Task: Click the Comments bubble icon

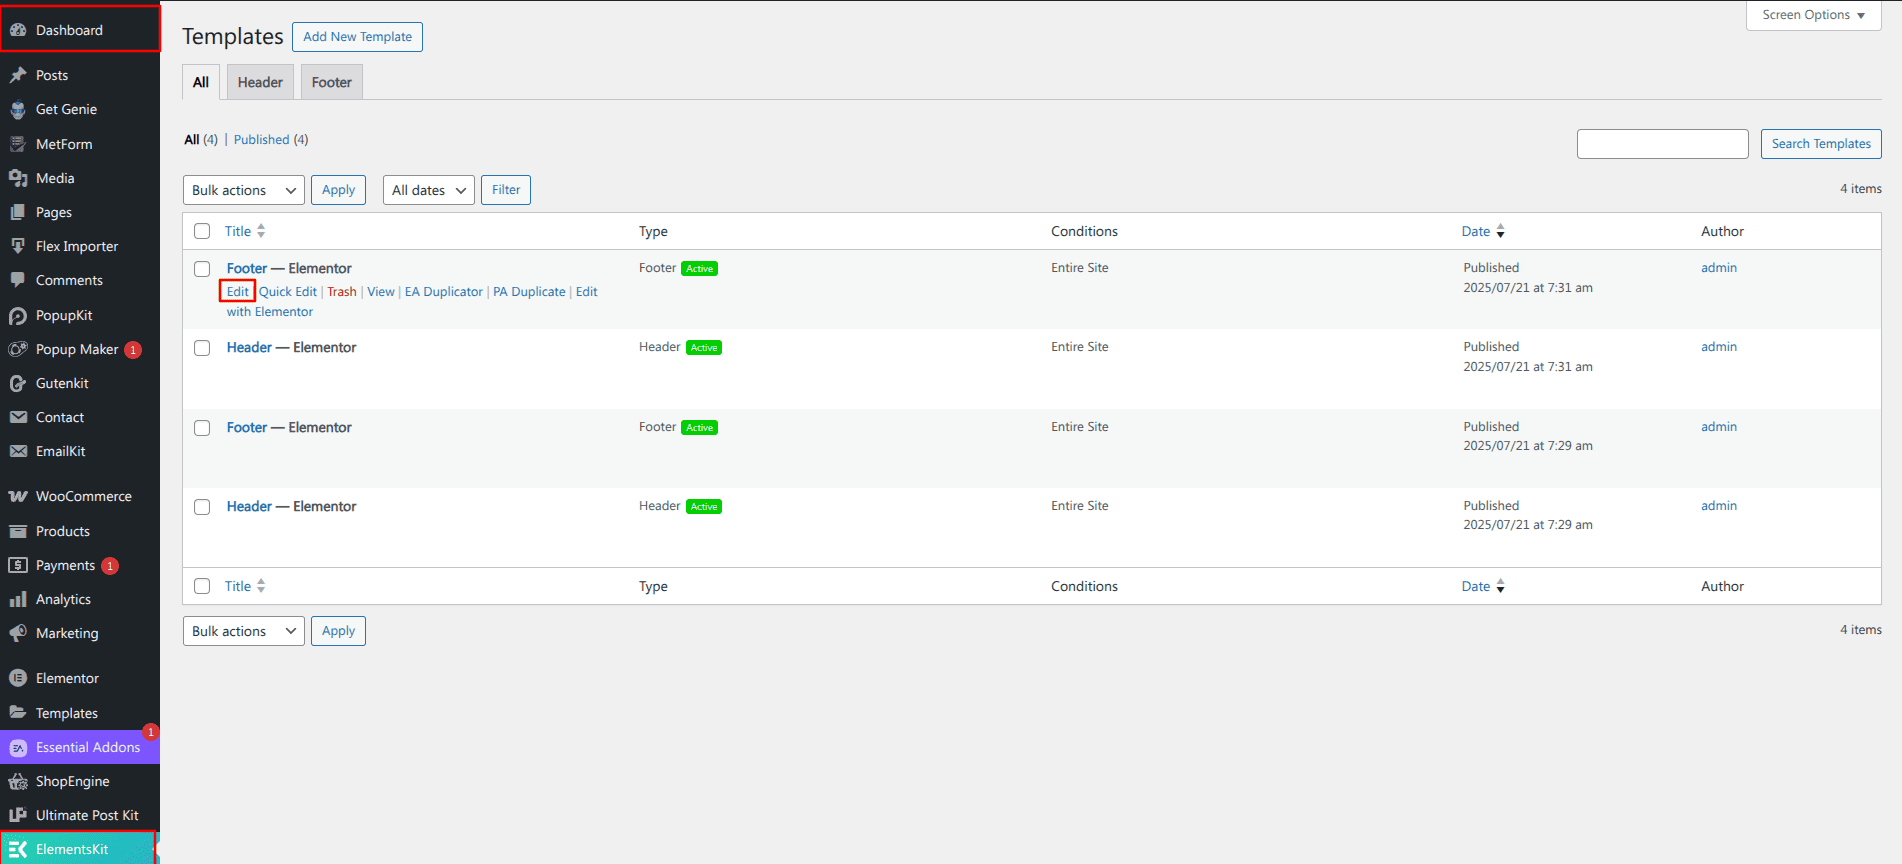Action: click(18, 280)
